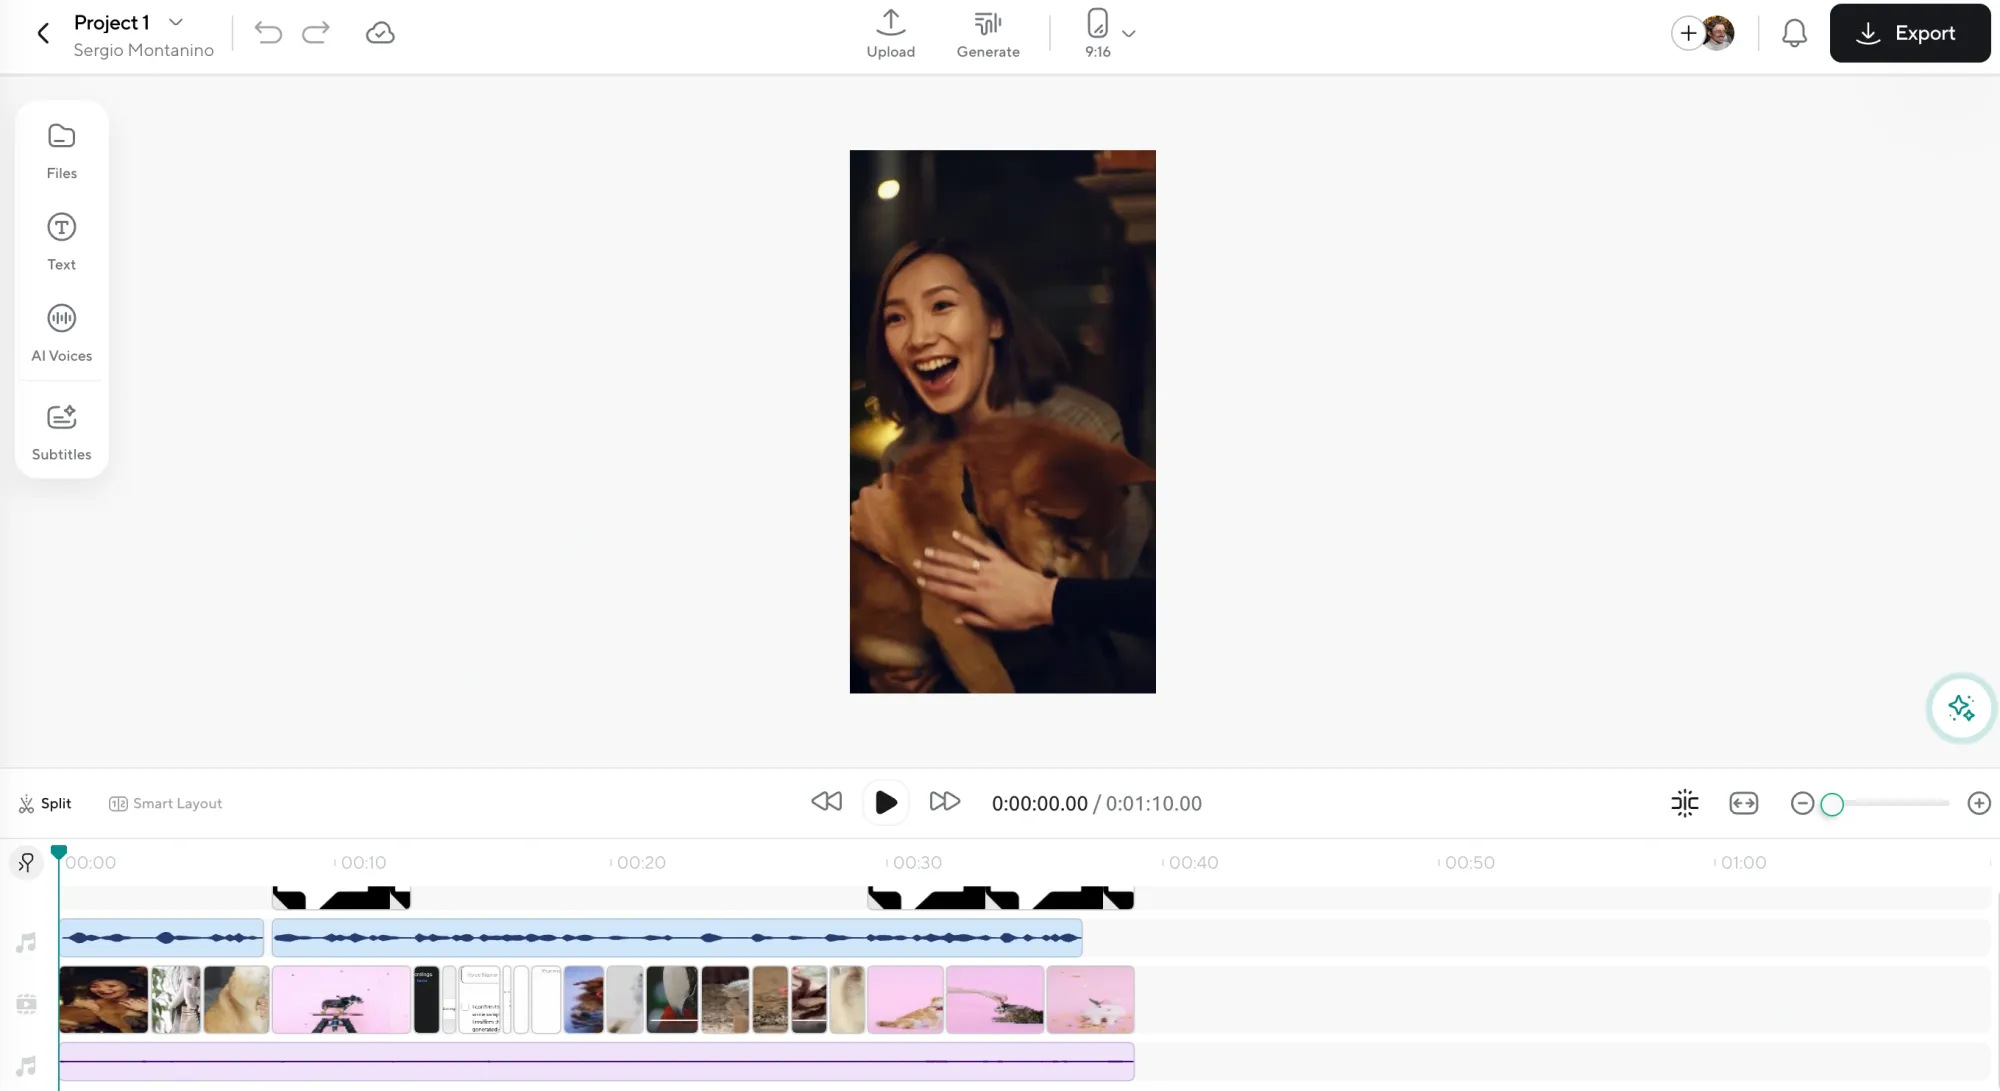Click the Upload button in toolbar
Screen dimensions: 2000x1091
(x=891, y=32)
